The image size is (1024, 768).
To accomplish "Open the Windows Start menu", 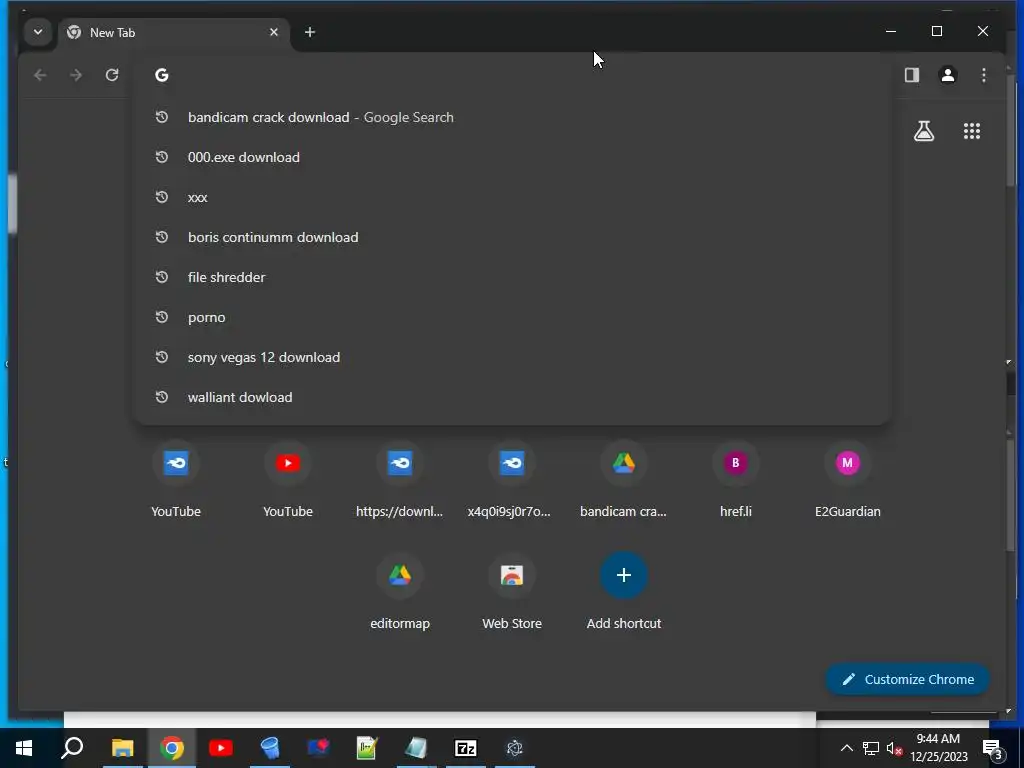I will 24,748.
